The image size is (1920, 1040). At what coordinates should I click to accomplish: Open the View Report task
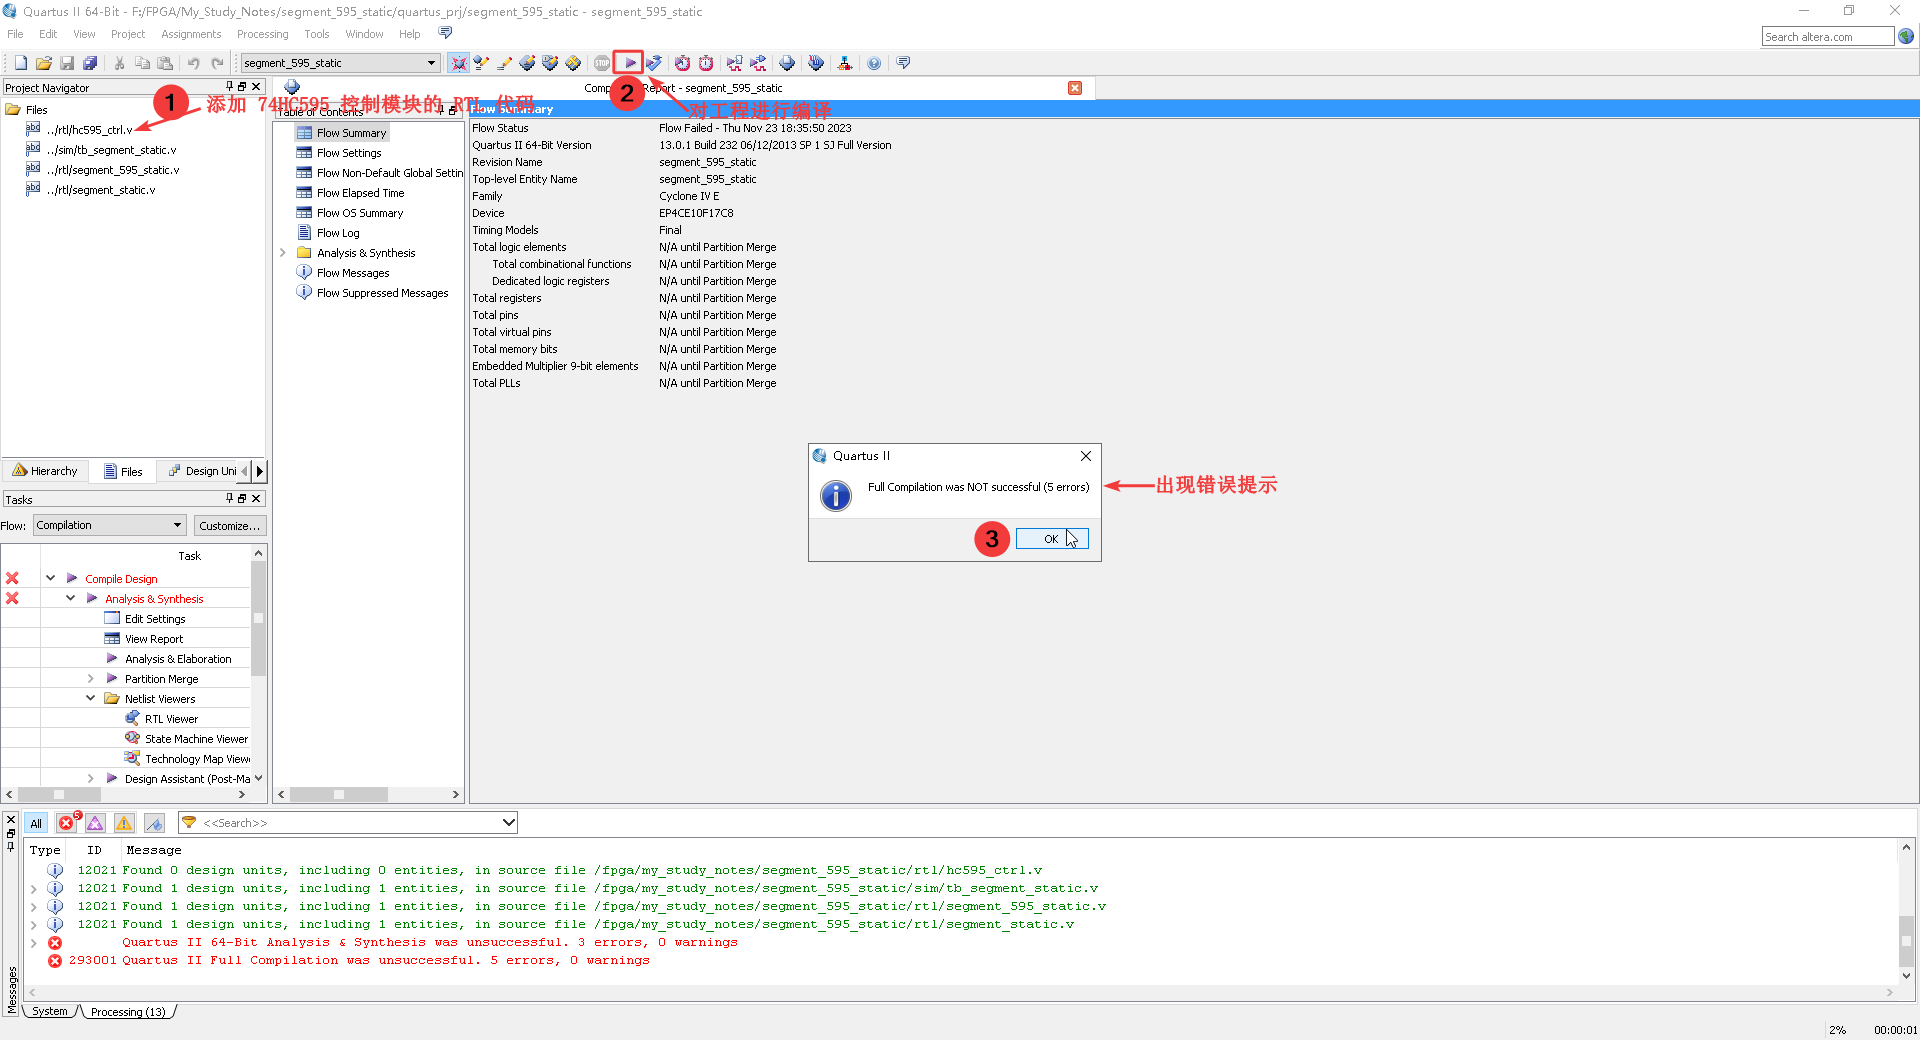154,639
